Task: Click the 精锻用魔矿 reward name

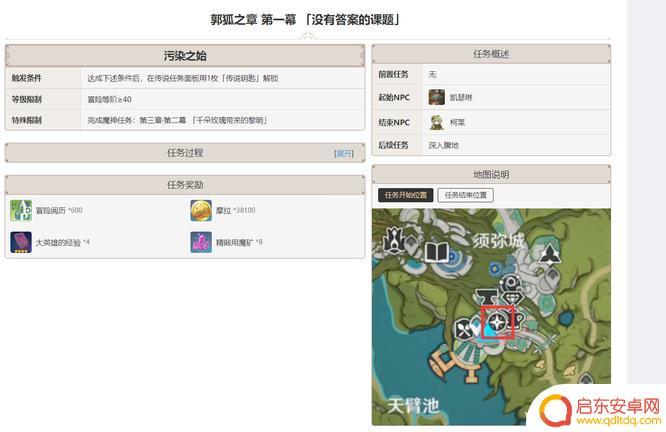Action: pos(234,243)
